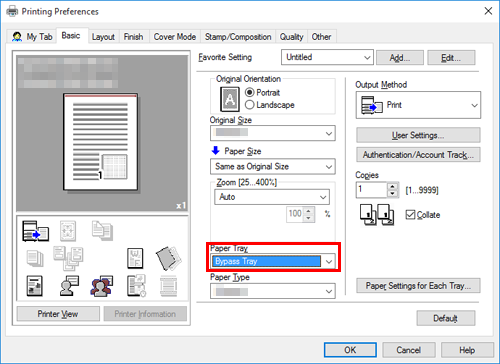The height and width of the screenshot is (364, 500).
Task: Increase copies with the up stepper arrow
Action: pos(393,186)
